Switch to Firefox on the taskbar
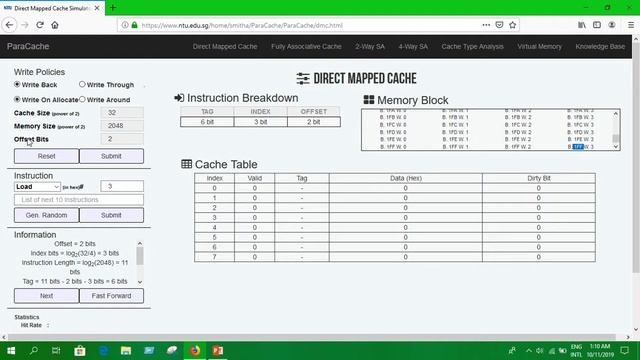The image size is (640, 360). coord(195,351)
